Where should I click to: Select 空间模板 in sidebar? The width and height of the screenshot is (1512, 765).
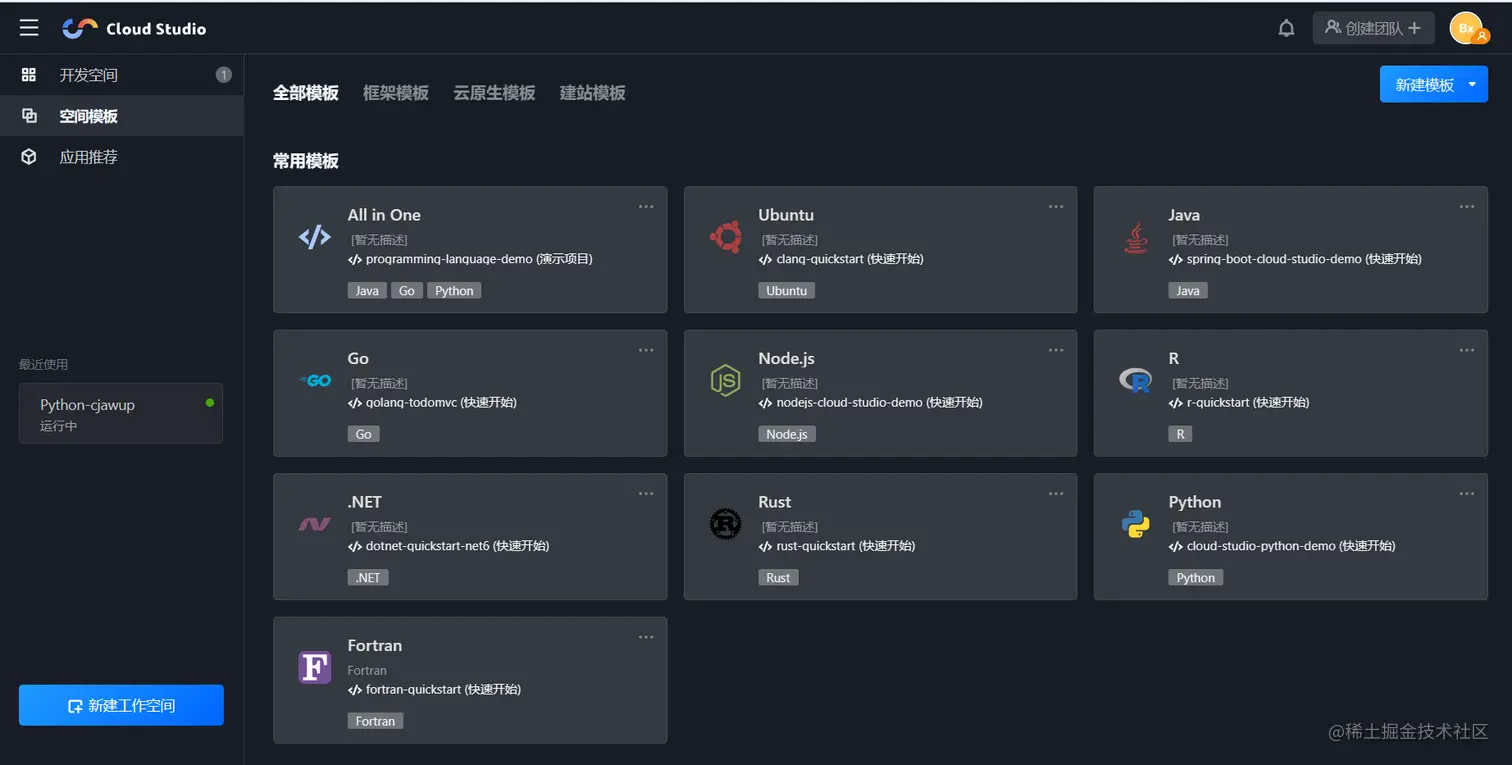[122, 116]
